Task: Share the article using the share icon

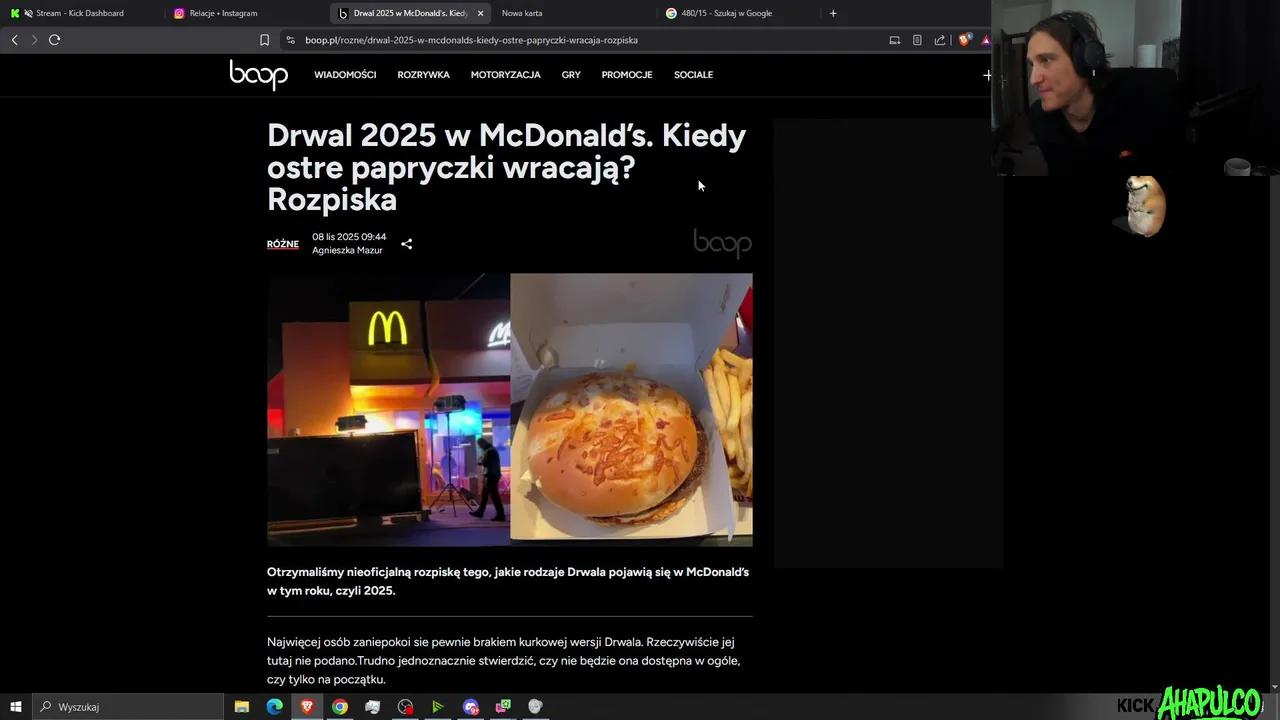Action: pos(406,244)
